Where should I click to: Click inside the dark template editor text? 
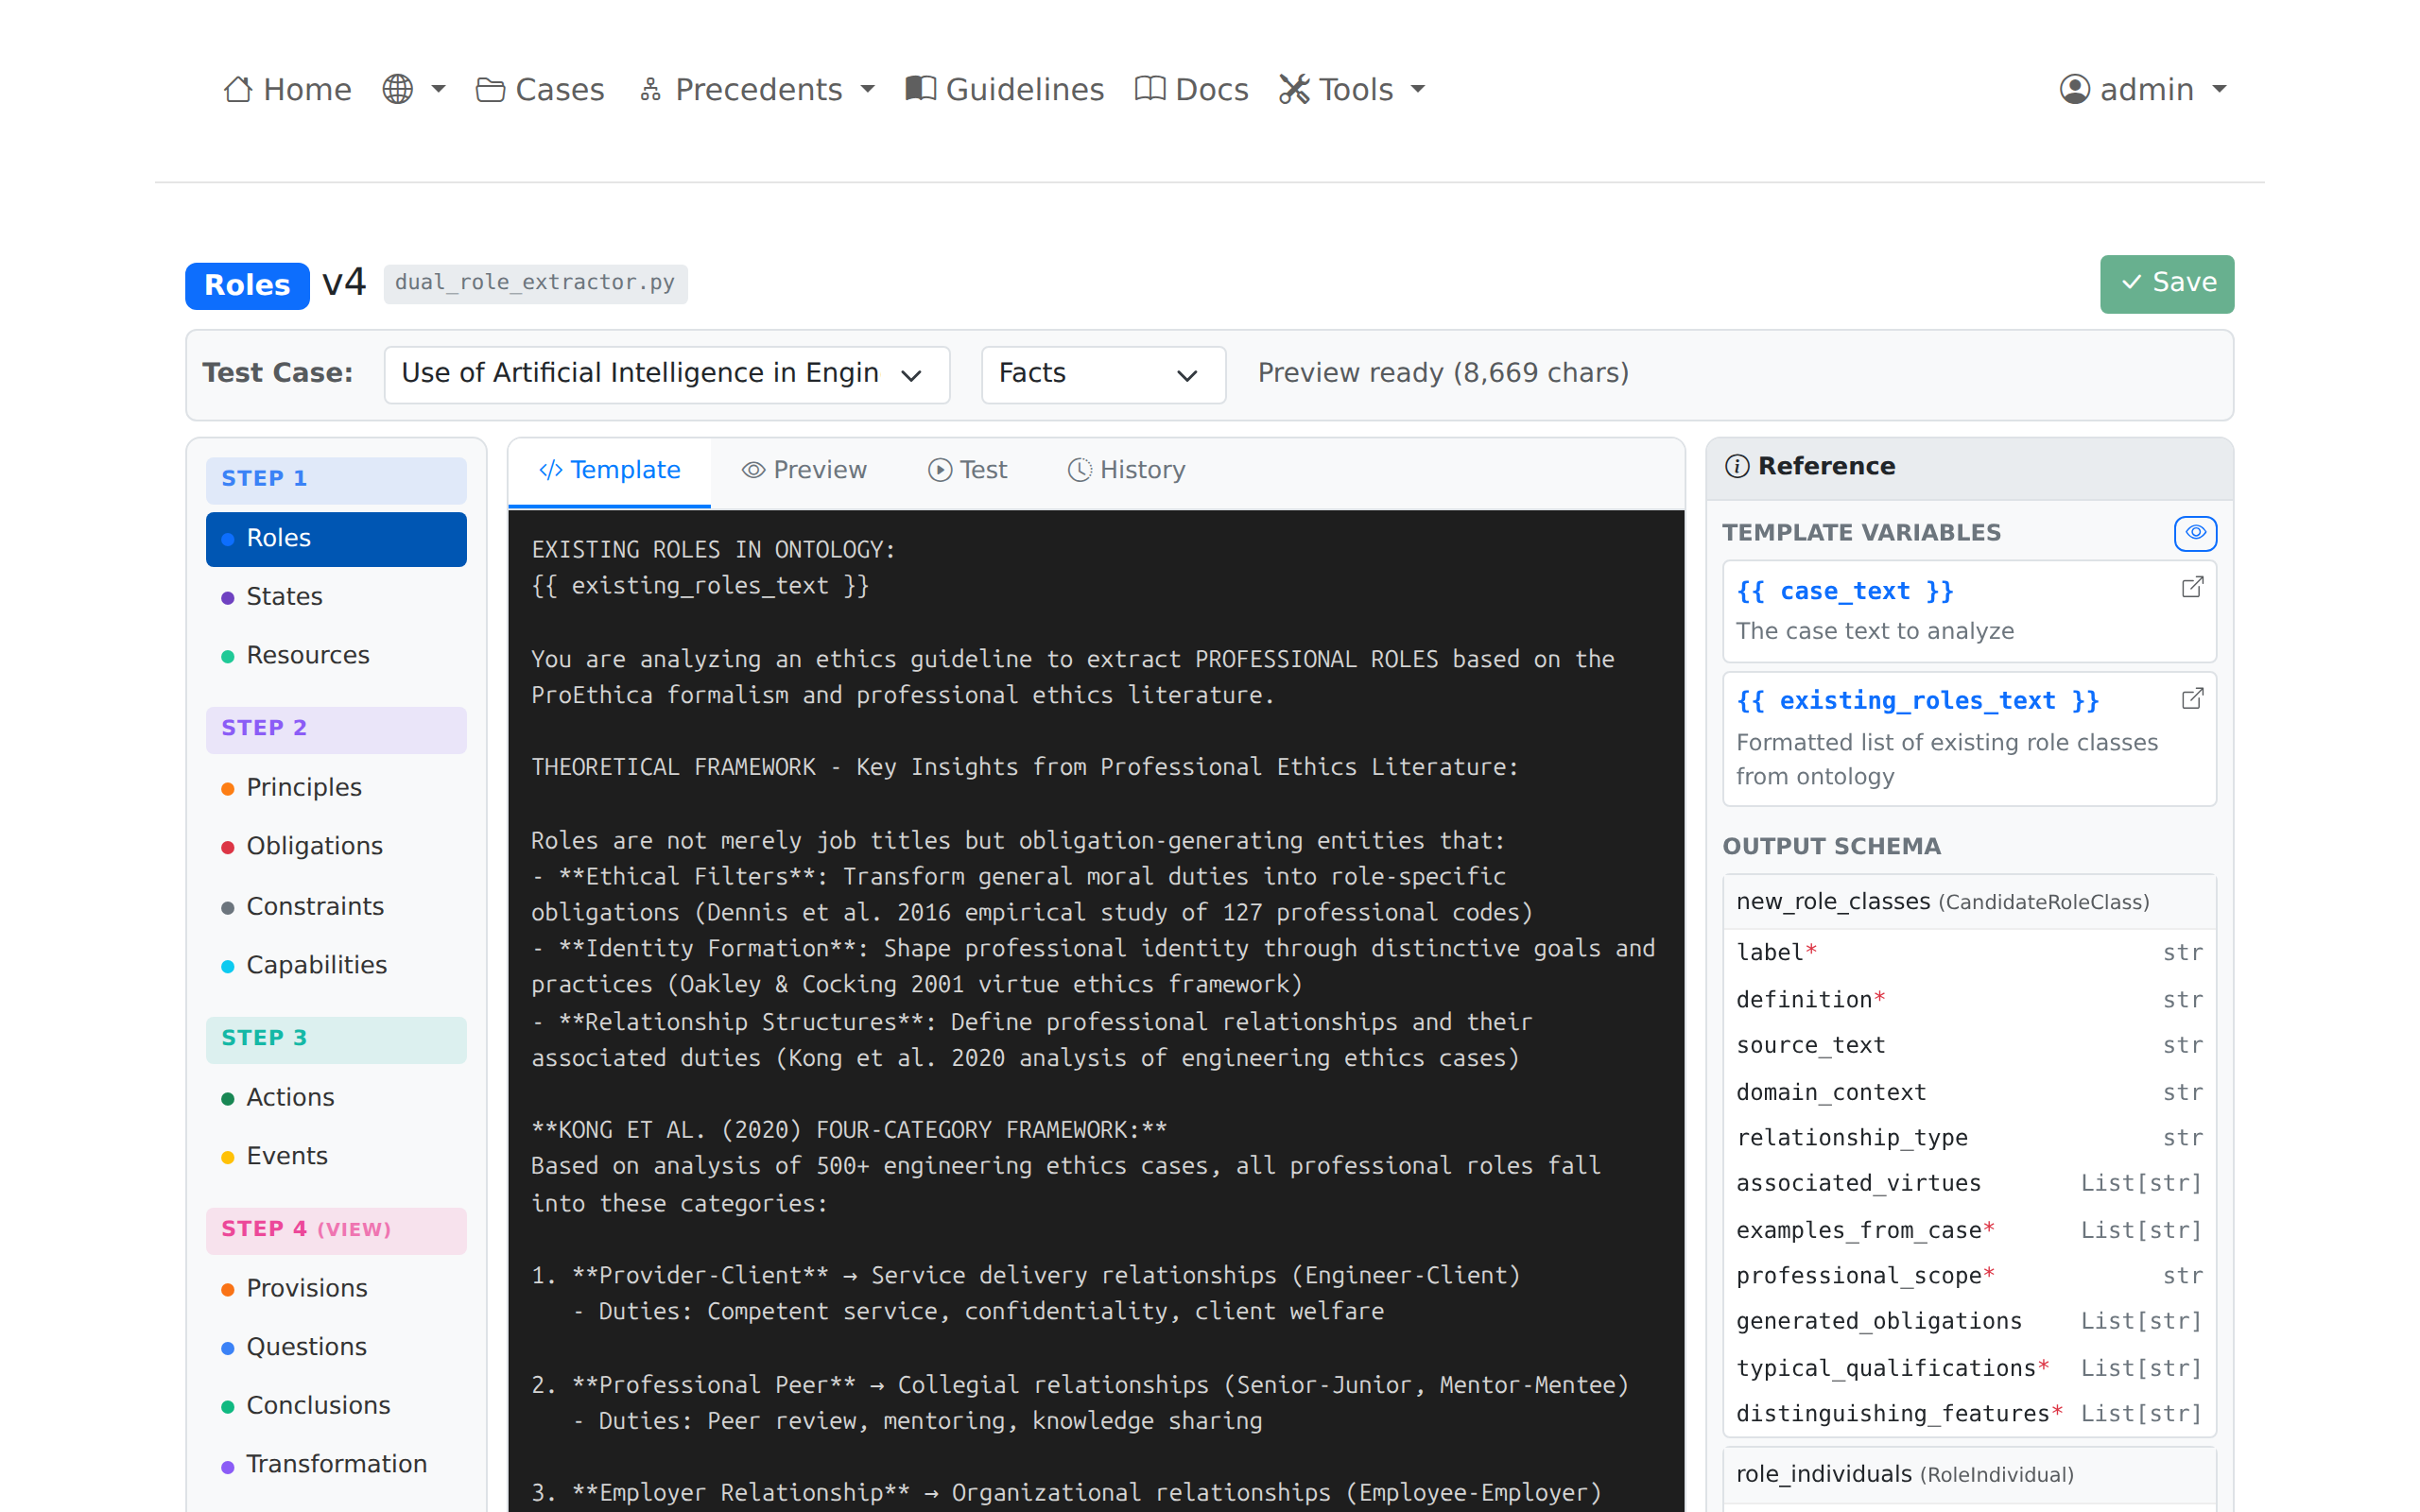pos(1096,1010)
